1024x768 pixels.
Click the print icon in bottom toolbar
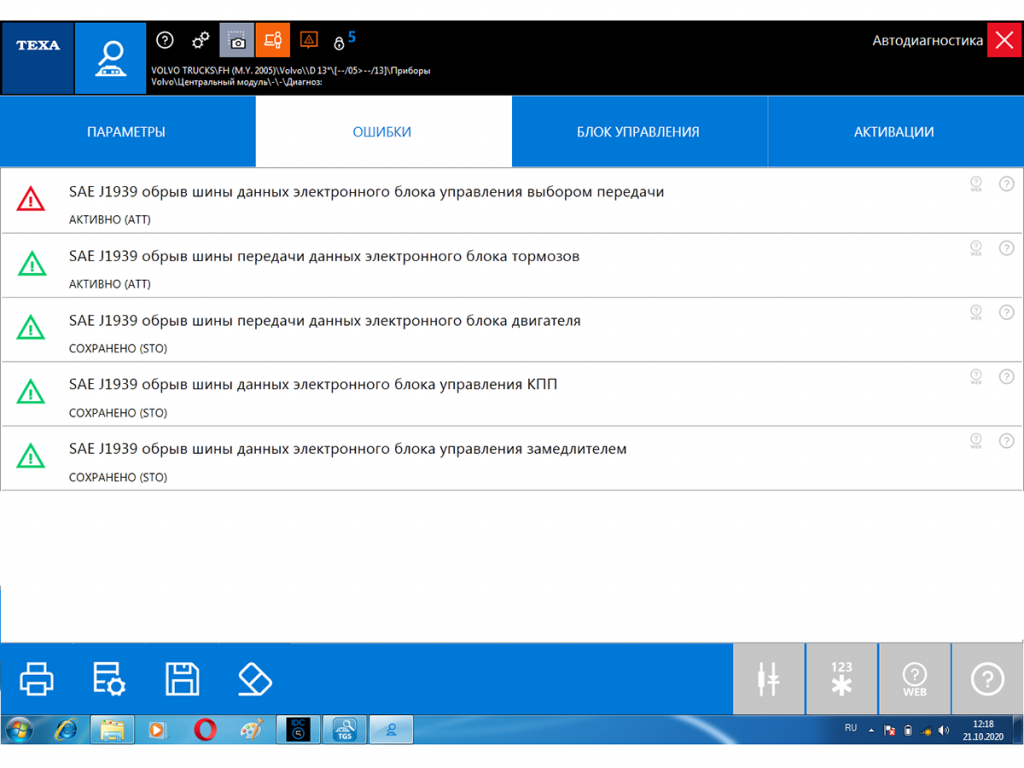coord(37,679)
